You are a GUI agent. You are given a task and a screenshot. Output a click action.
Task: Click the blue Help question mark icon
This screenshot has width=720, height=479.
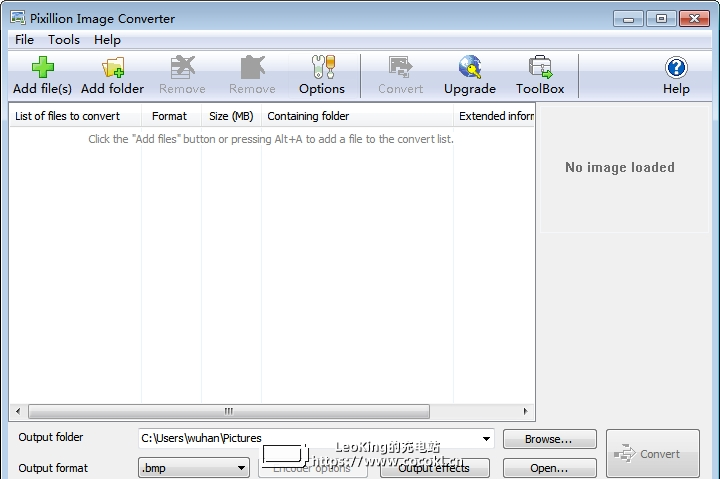676,68
